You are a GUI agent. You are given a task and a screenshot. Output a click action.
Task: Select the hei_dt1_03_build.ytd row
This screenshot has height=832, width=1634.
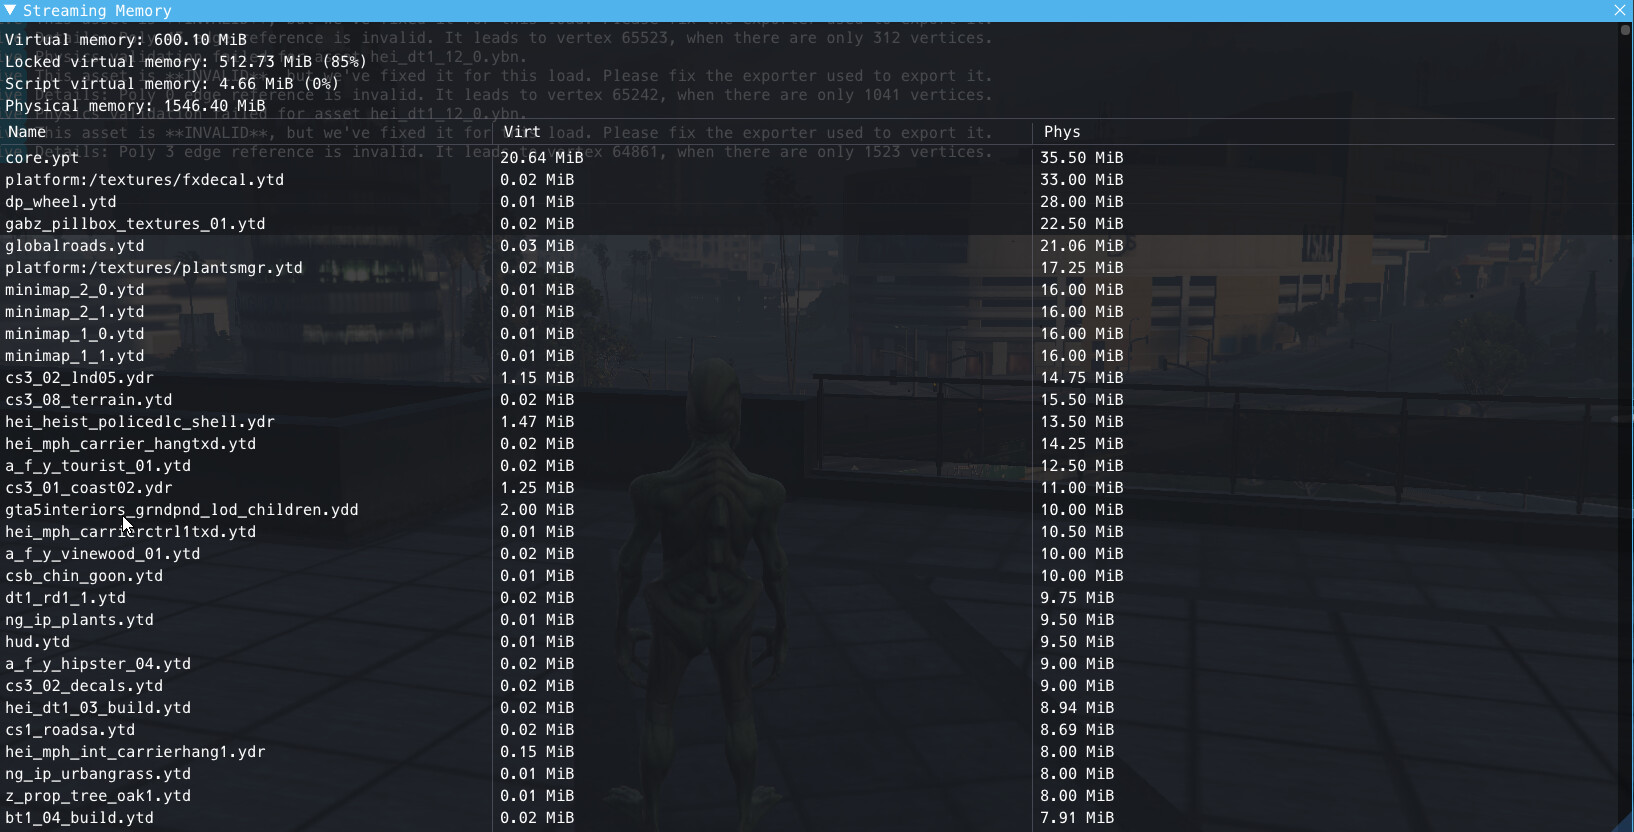(98, 708)
